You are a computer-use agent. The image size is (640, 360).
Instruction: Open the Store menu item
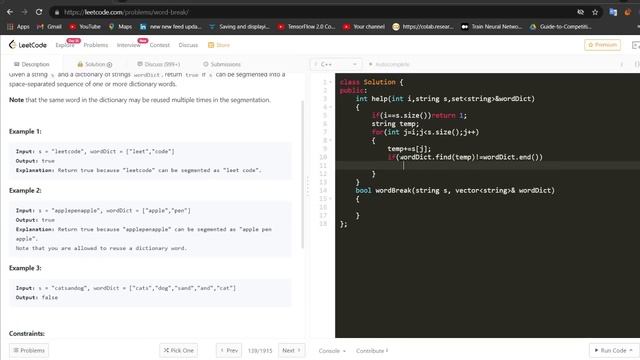[x=219, y=45]
